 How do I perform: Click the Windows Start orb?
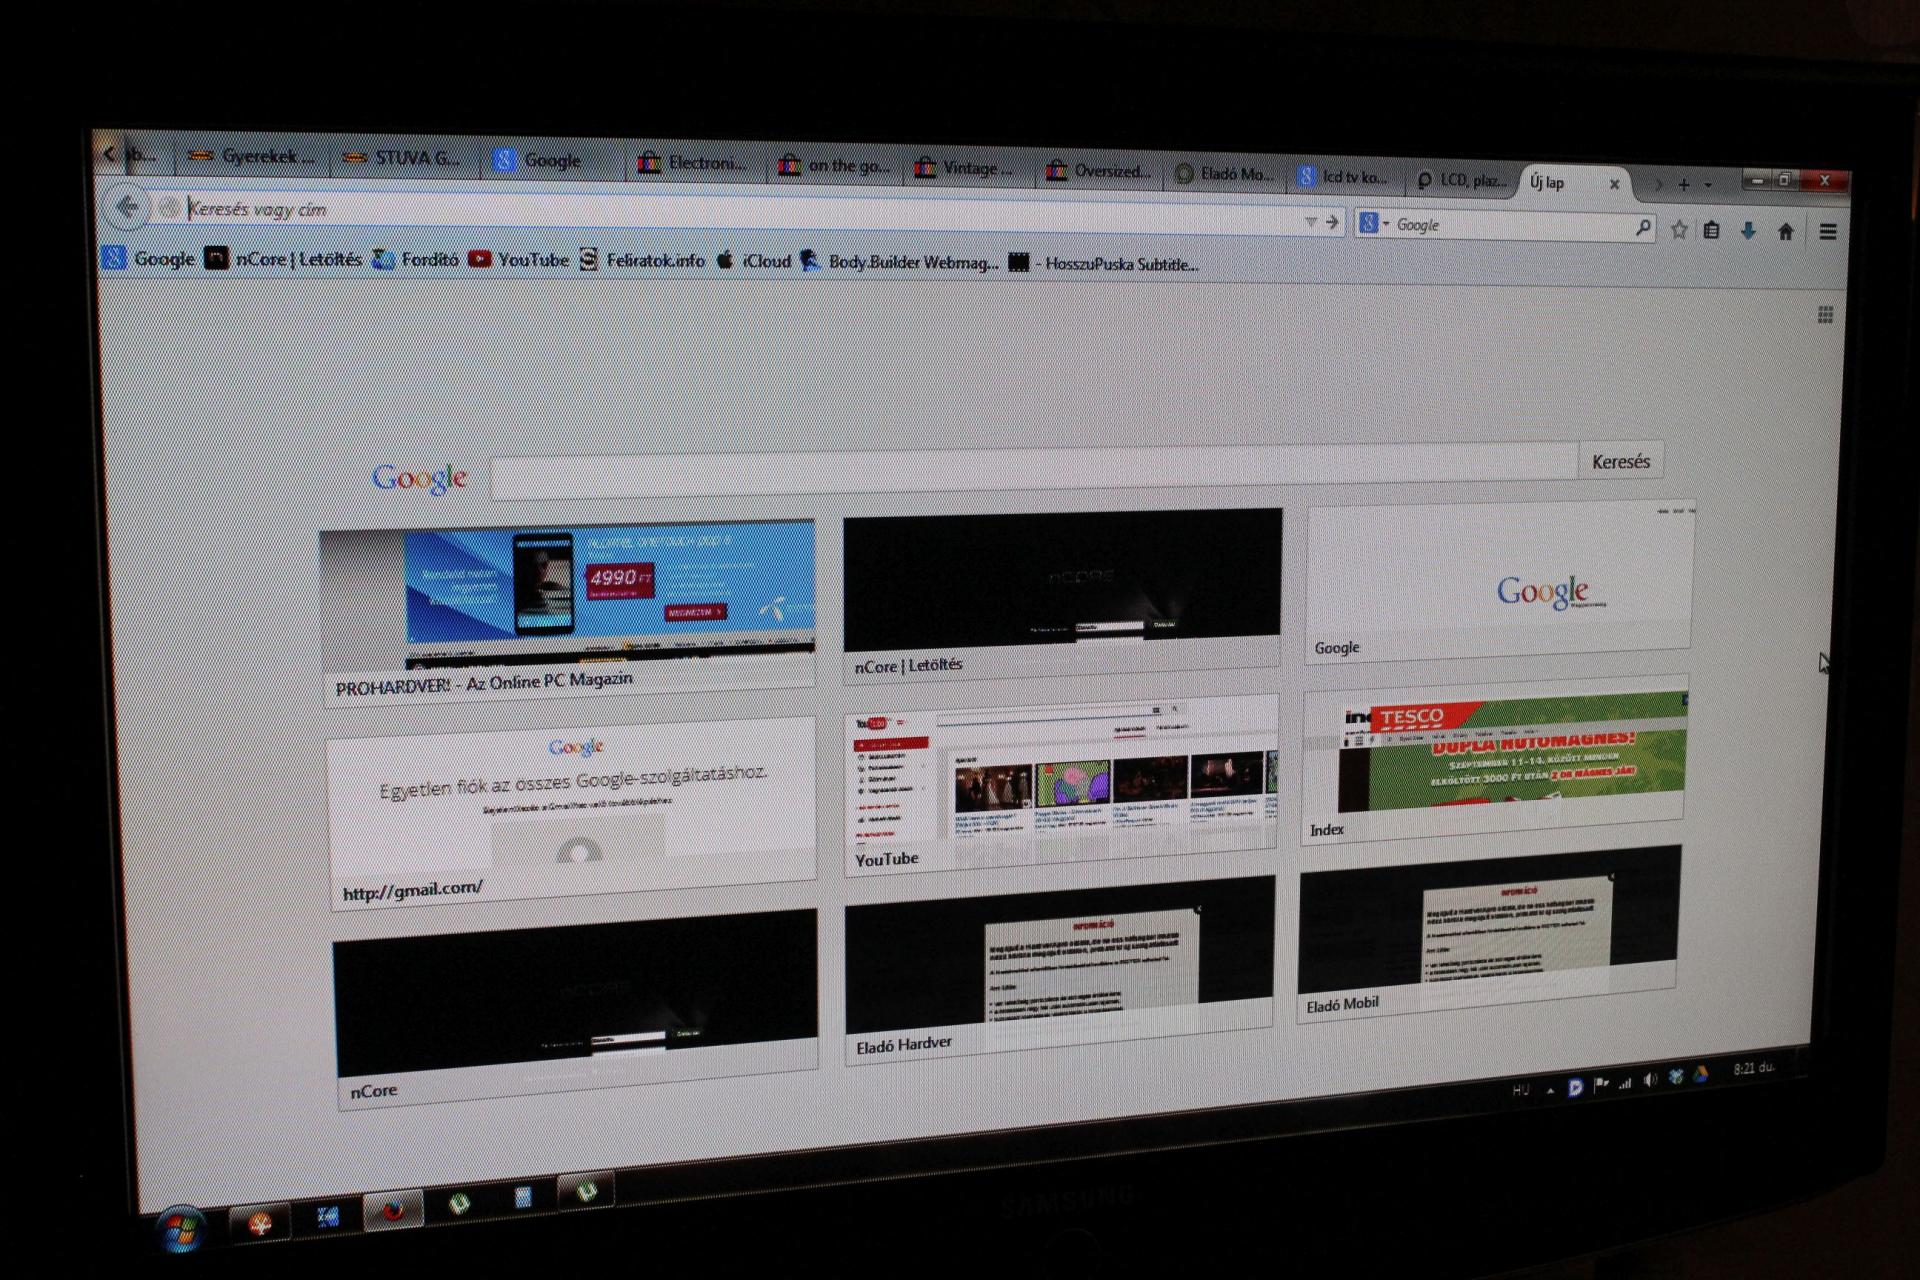pyautogui.click(x=181, y=1231)
